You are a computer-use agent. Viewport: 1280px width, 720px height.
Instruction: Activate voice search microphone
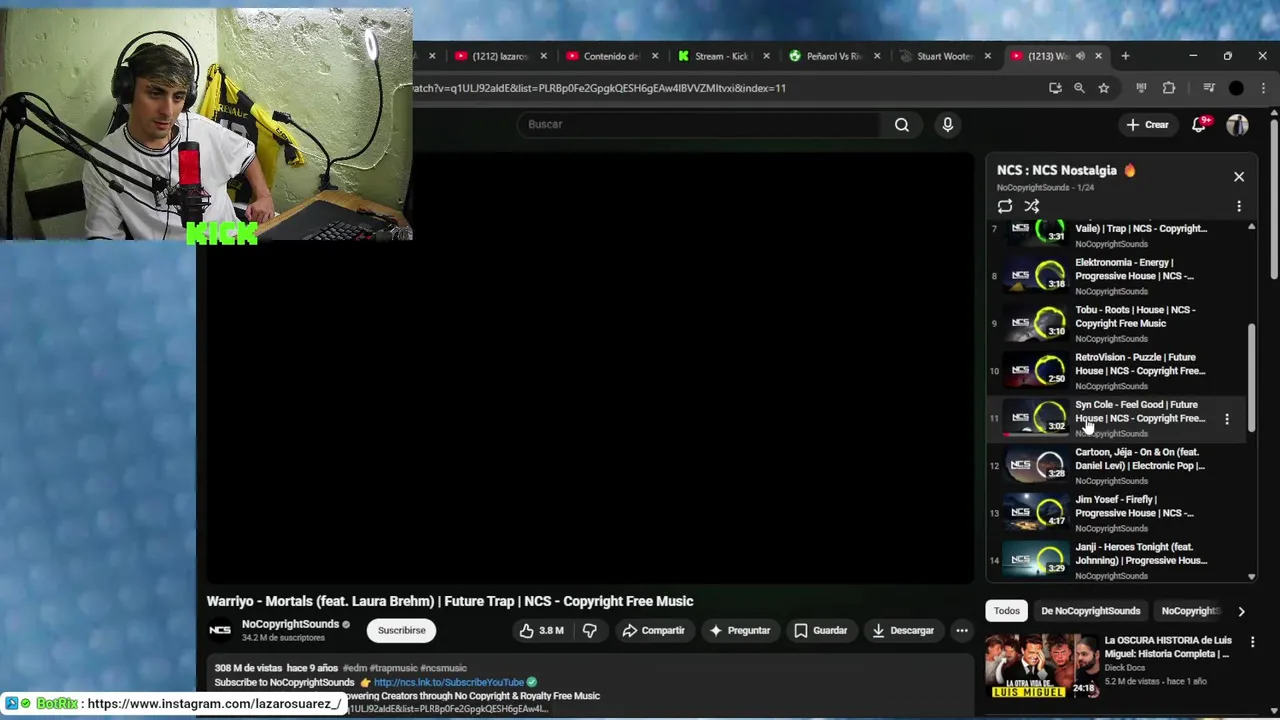947,125
